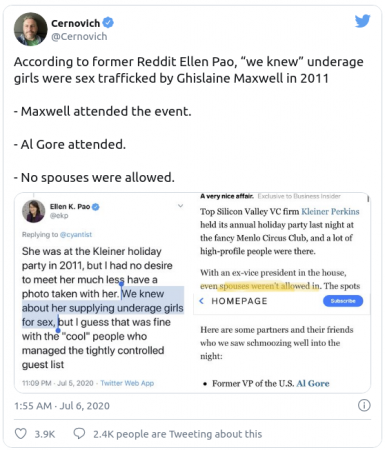
Task: Click Ellen K. Pao's verified badge
Action: [96, 207]
